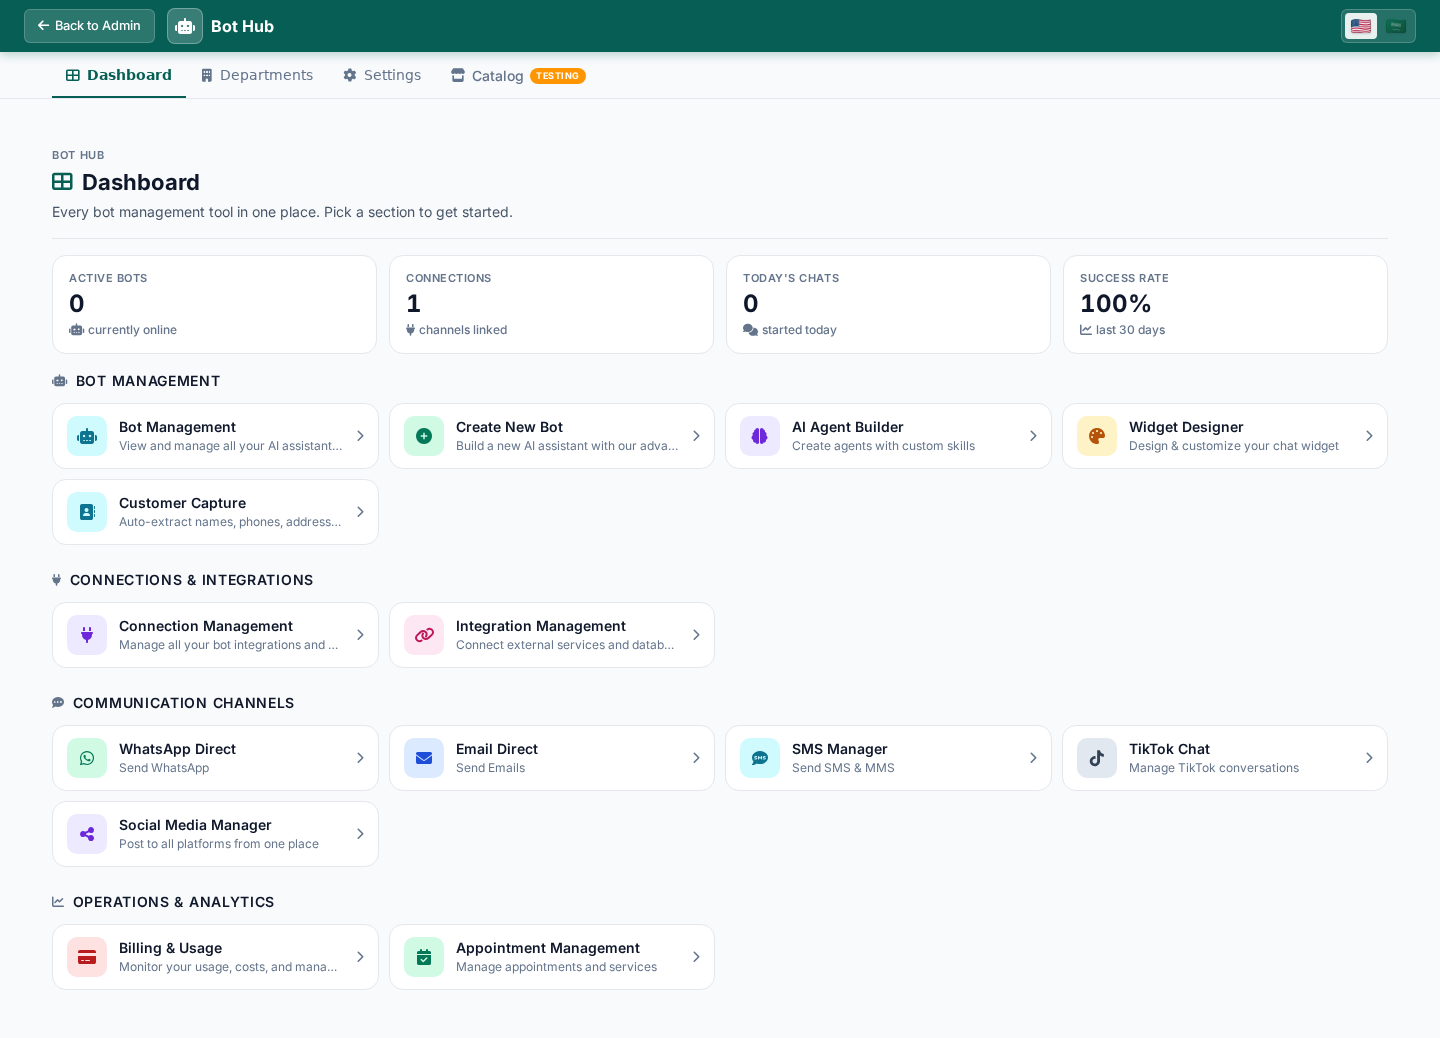Open Billing & Usage via its chevron
This screenshot has width=1440, height=1038.
tap(360, 957)
